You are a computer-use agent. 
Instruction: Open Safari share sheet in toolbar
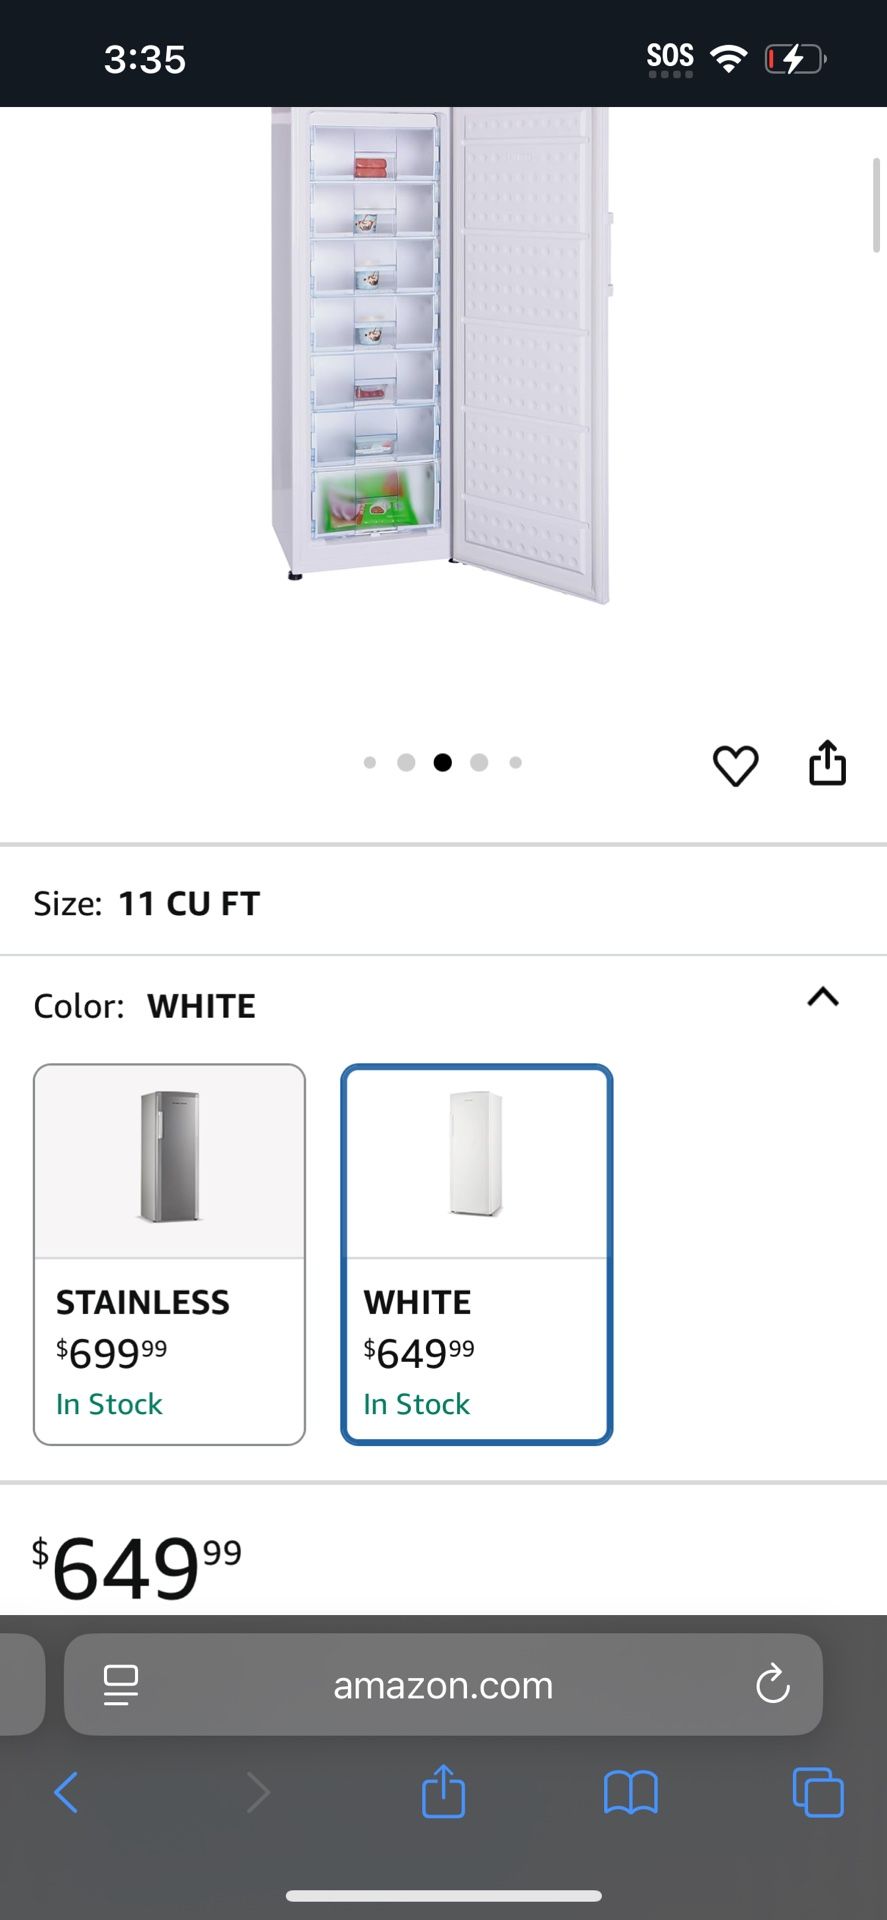tap(443, 1791)
